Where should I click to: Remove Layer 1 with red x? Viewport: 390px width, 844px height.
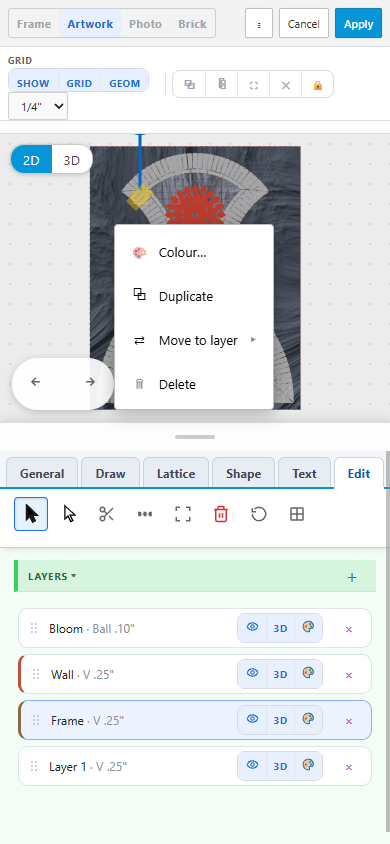(x=349, y=767)
